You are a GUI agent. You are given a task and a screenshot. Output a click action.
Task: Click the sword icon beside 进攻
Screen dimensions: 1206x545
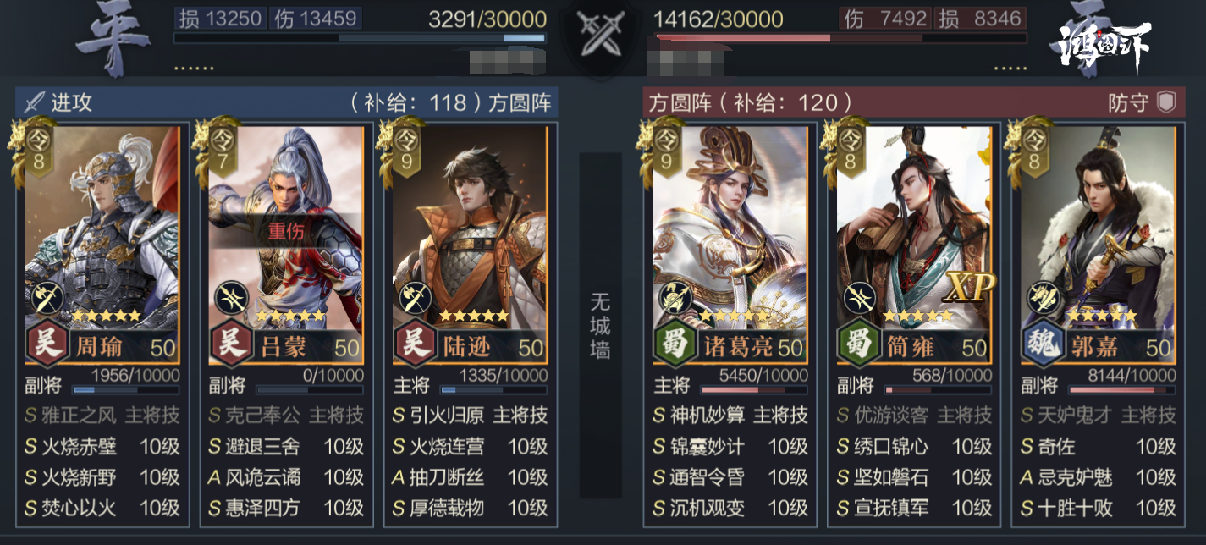pos(34,102)
